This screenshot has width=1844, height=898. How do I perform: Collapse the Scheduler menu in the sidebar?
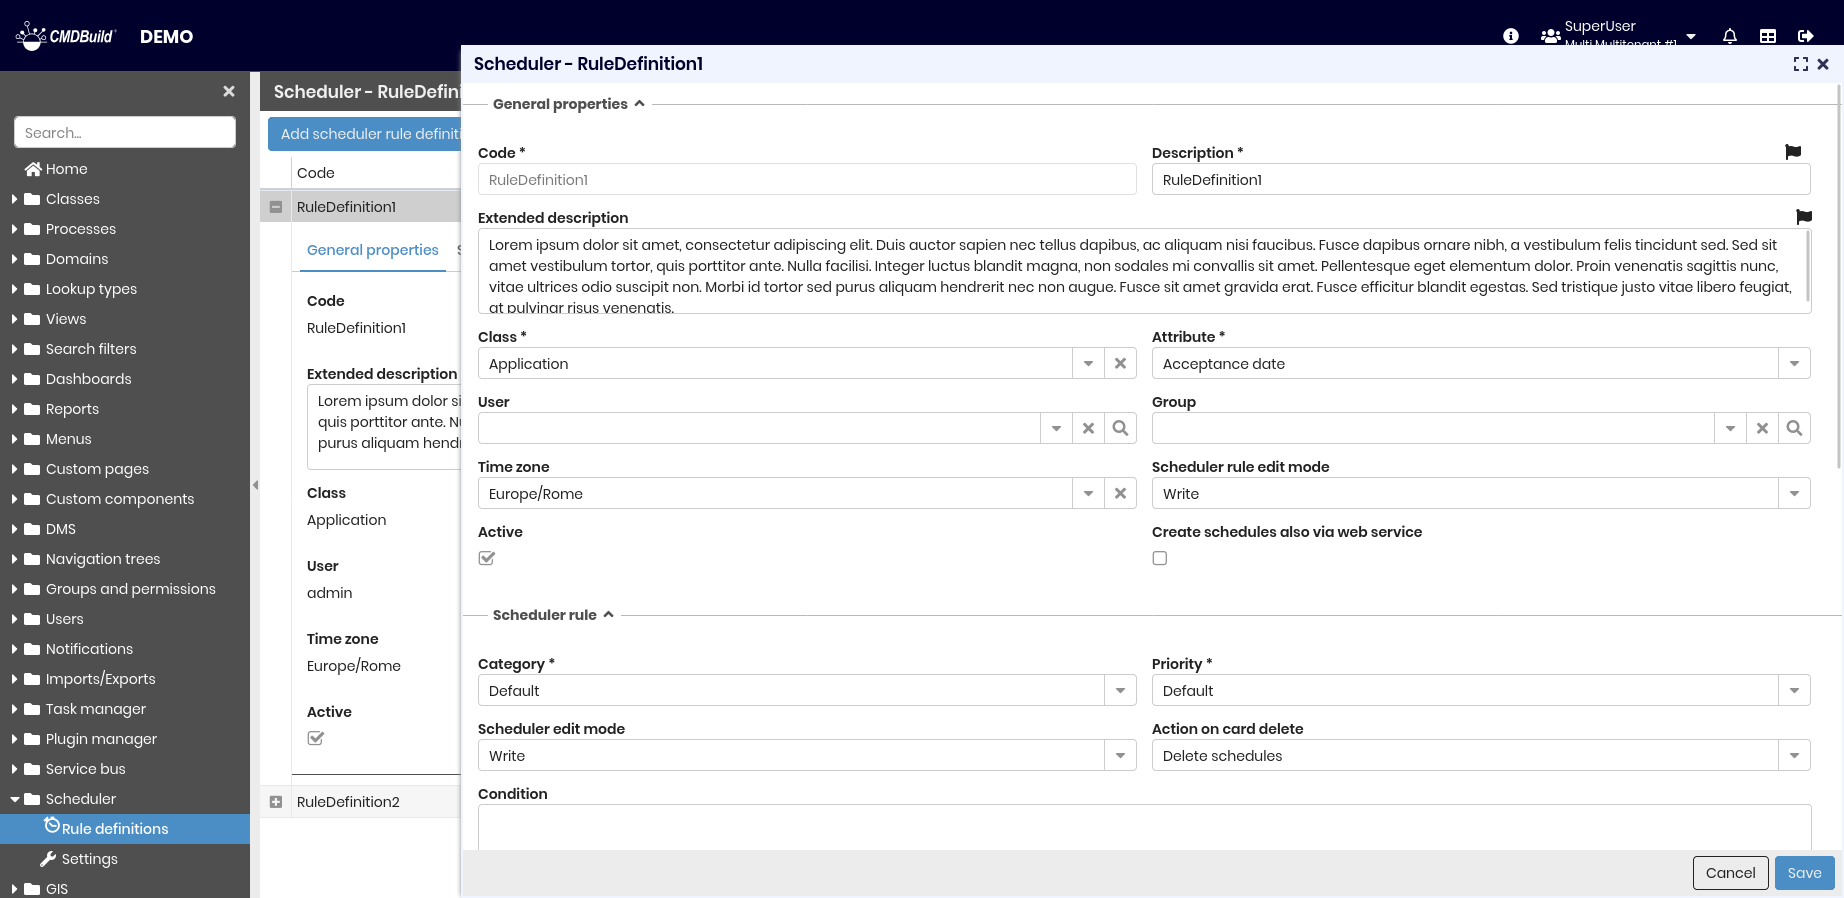15,799
